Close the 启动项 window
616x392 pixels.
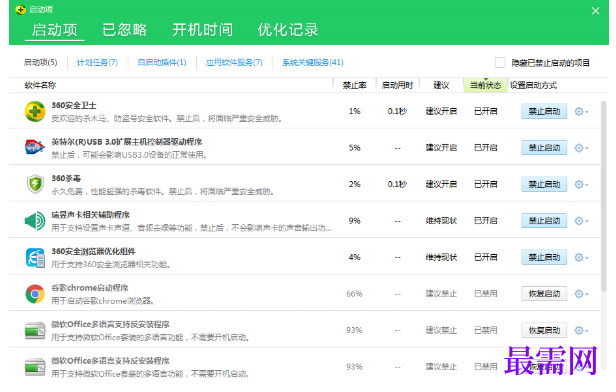point(596,11)
